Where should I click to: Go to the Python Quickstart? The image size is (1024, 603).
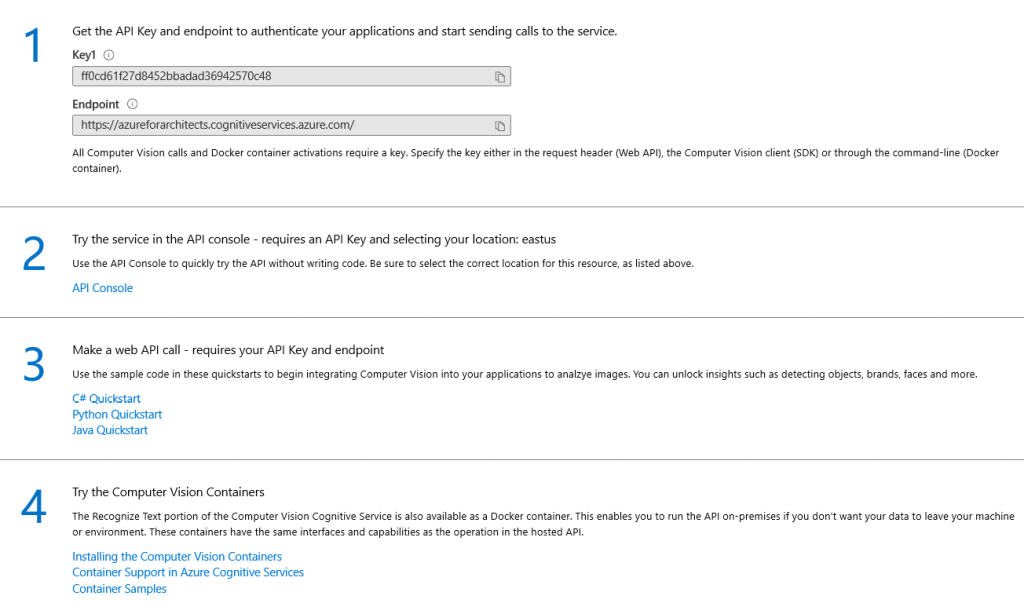point(117,415)
